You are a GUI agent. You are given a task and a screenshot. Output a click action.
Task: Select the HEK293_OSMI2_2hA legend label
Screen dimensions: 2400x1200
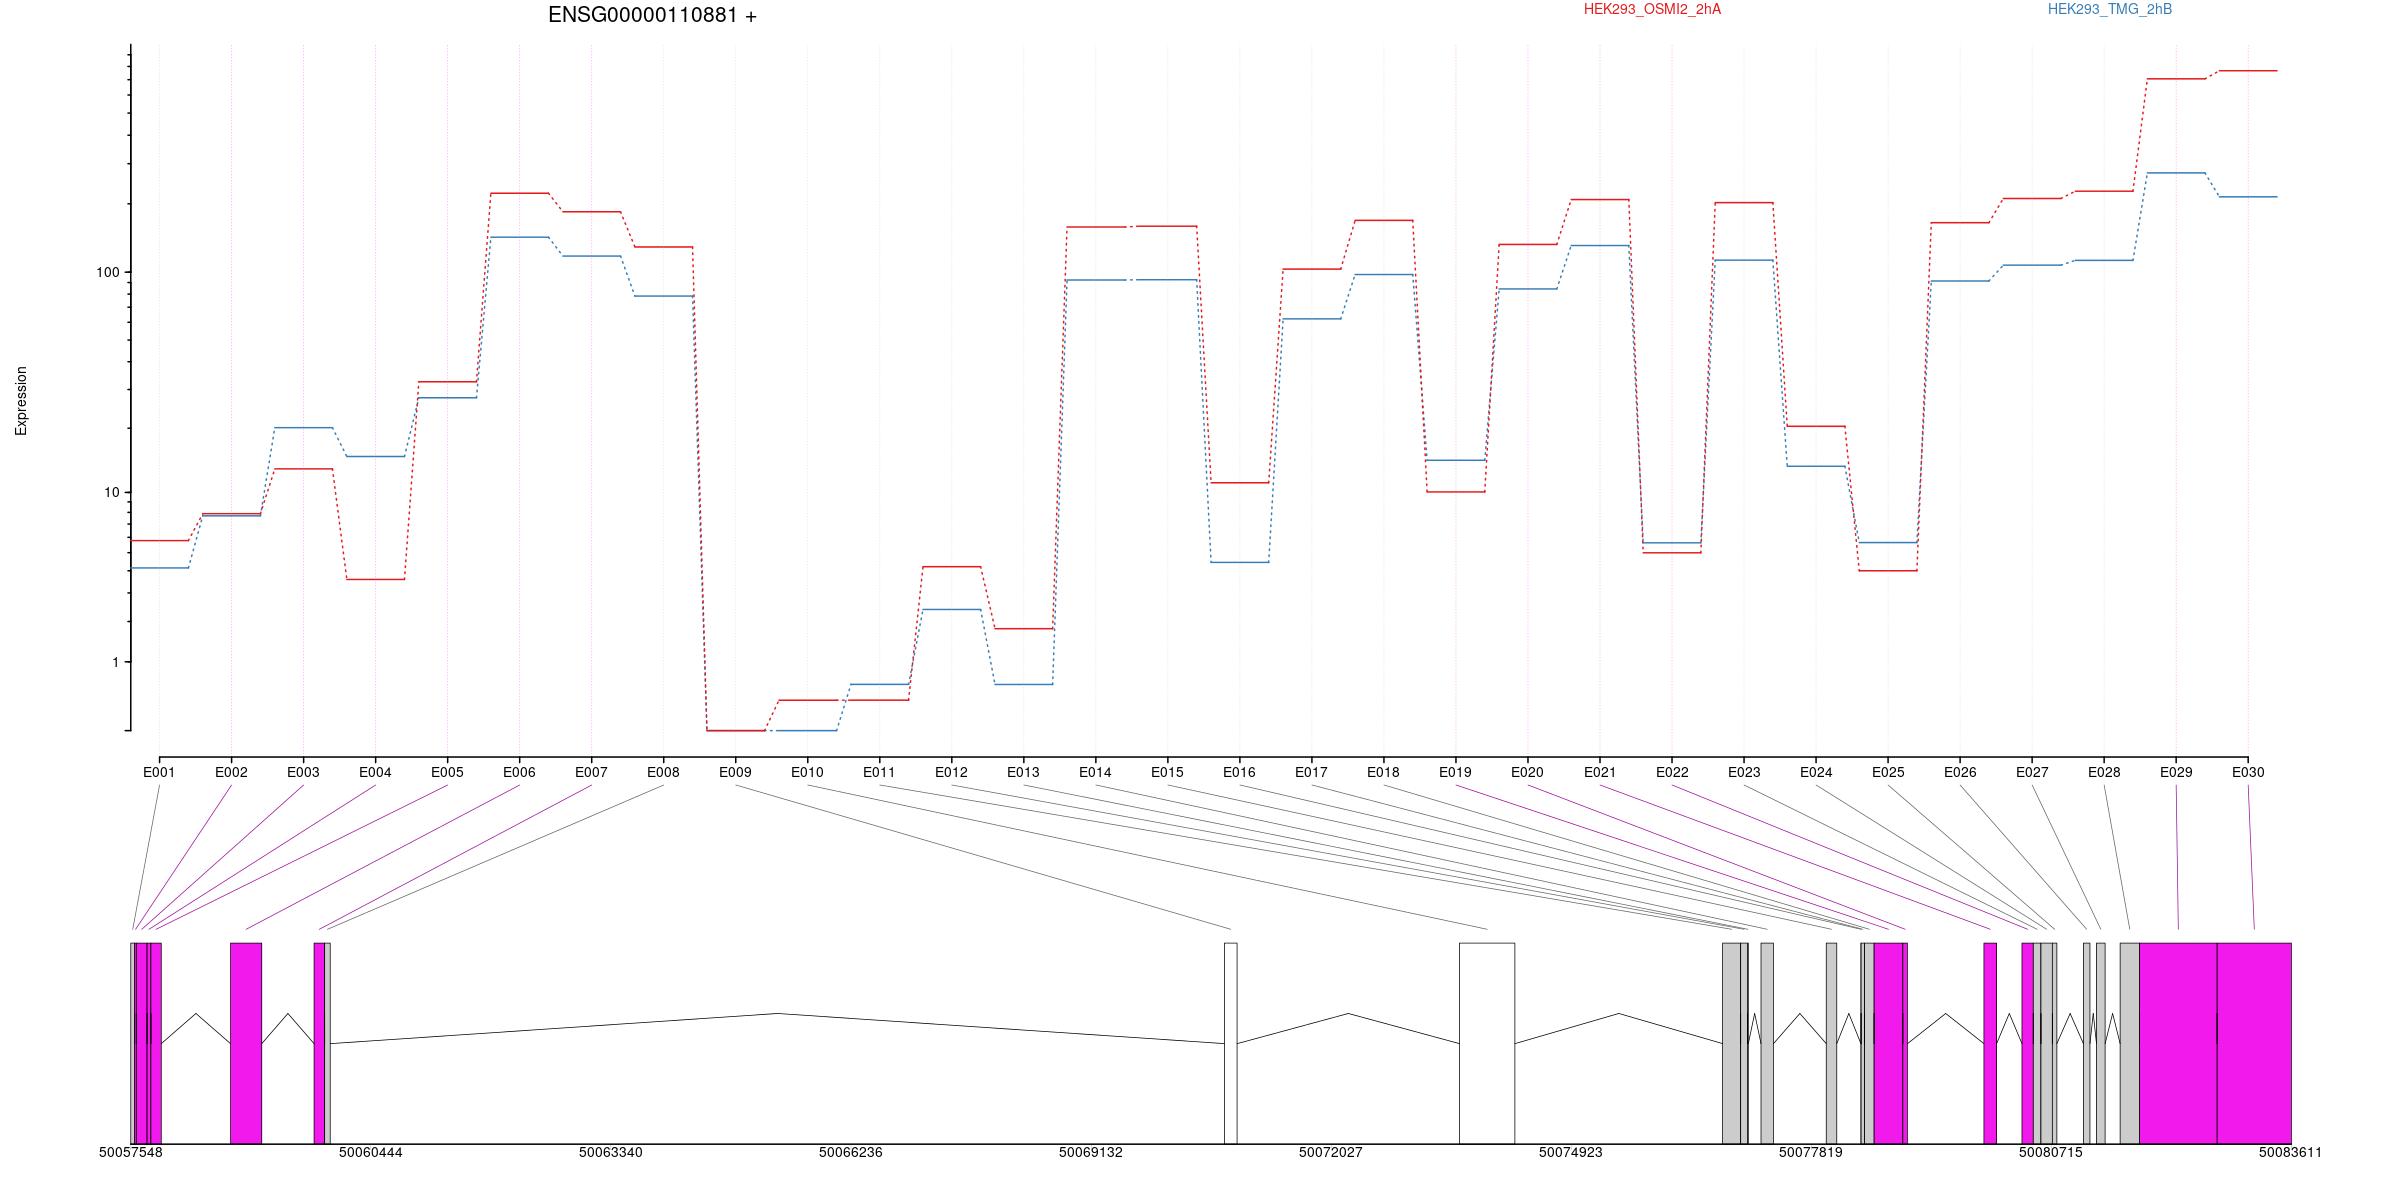(x=1652, y=9)
